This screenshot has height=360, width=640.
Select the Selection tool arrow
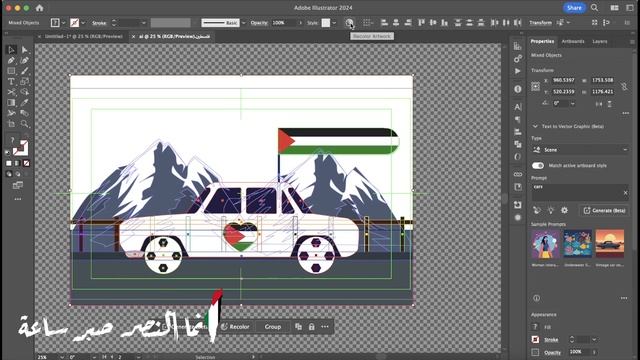point(11,50)
